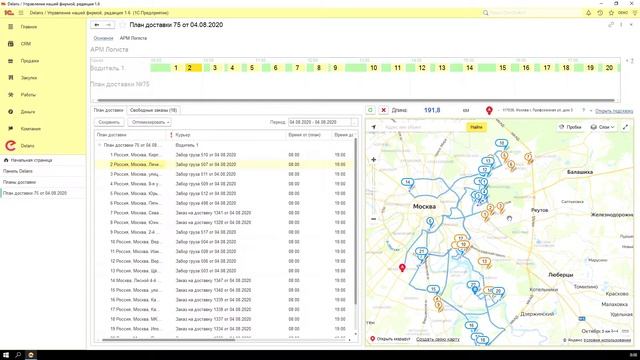
Task: Open the Работы tools icon
Action: [11, 95]
